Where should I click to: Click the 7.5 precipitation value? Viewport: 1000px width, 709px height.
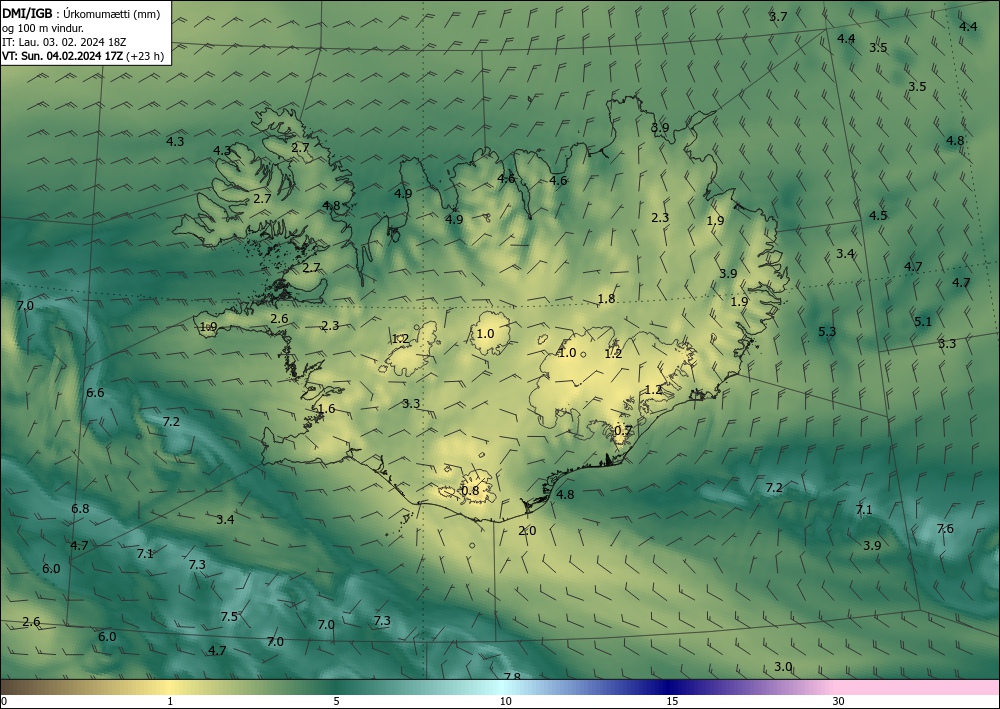click(229, 616)
